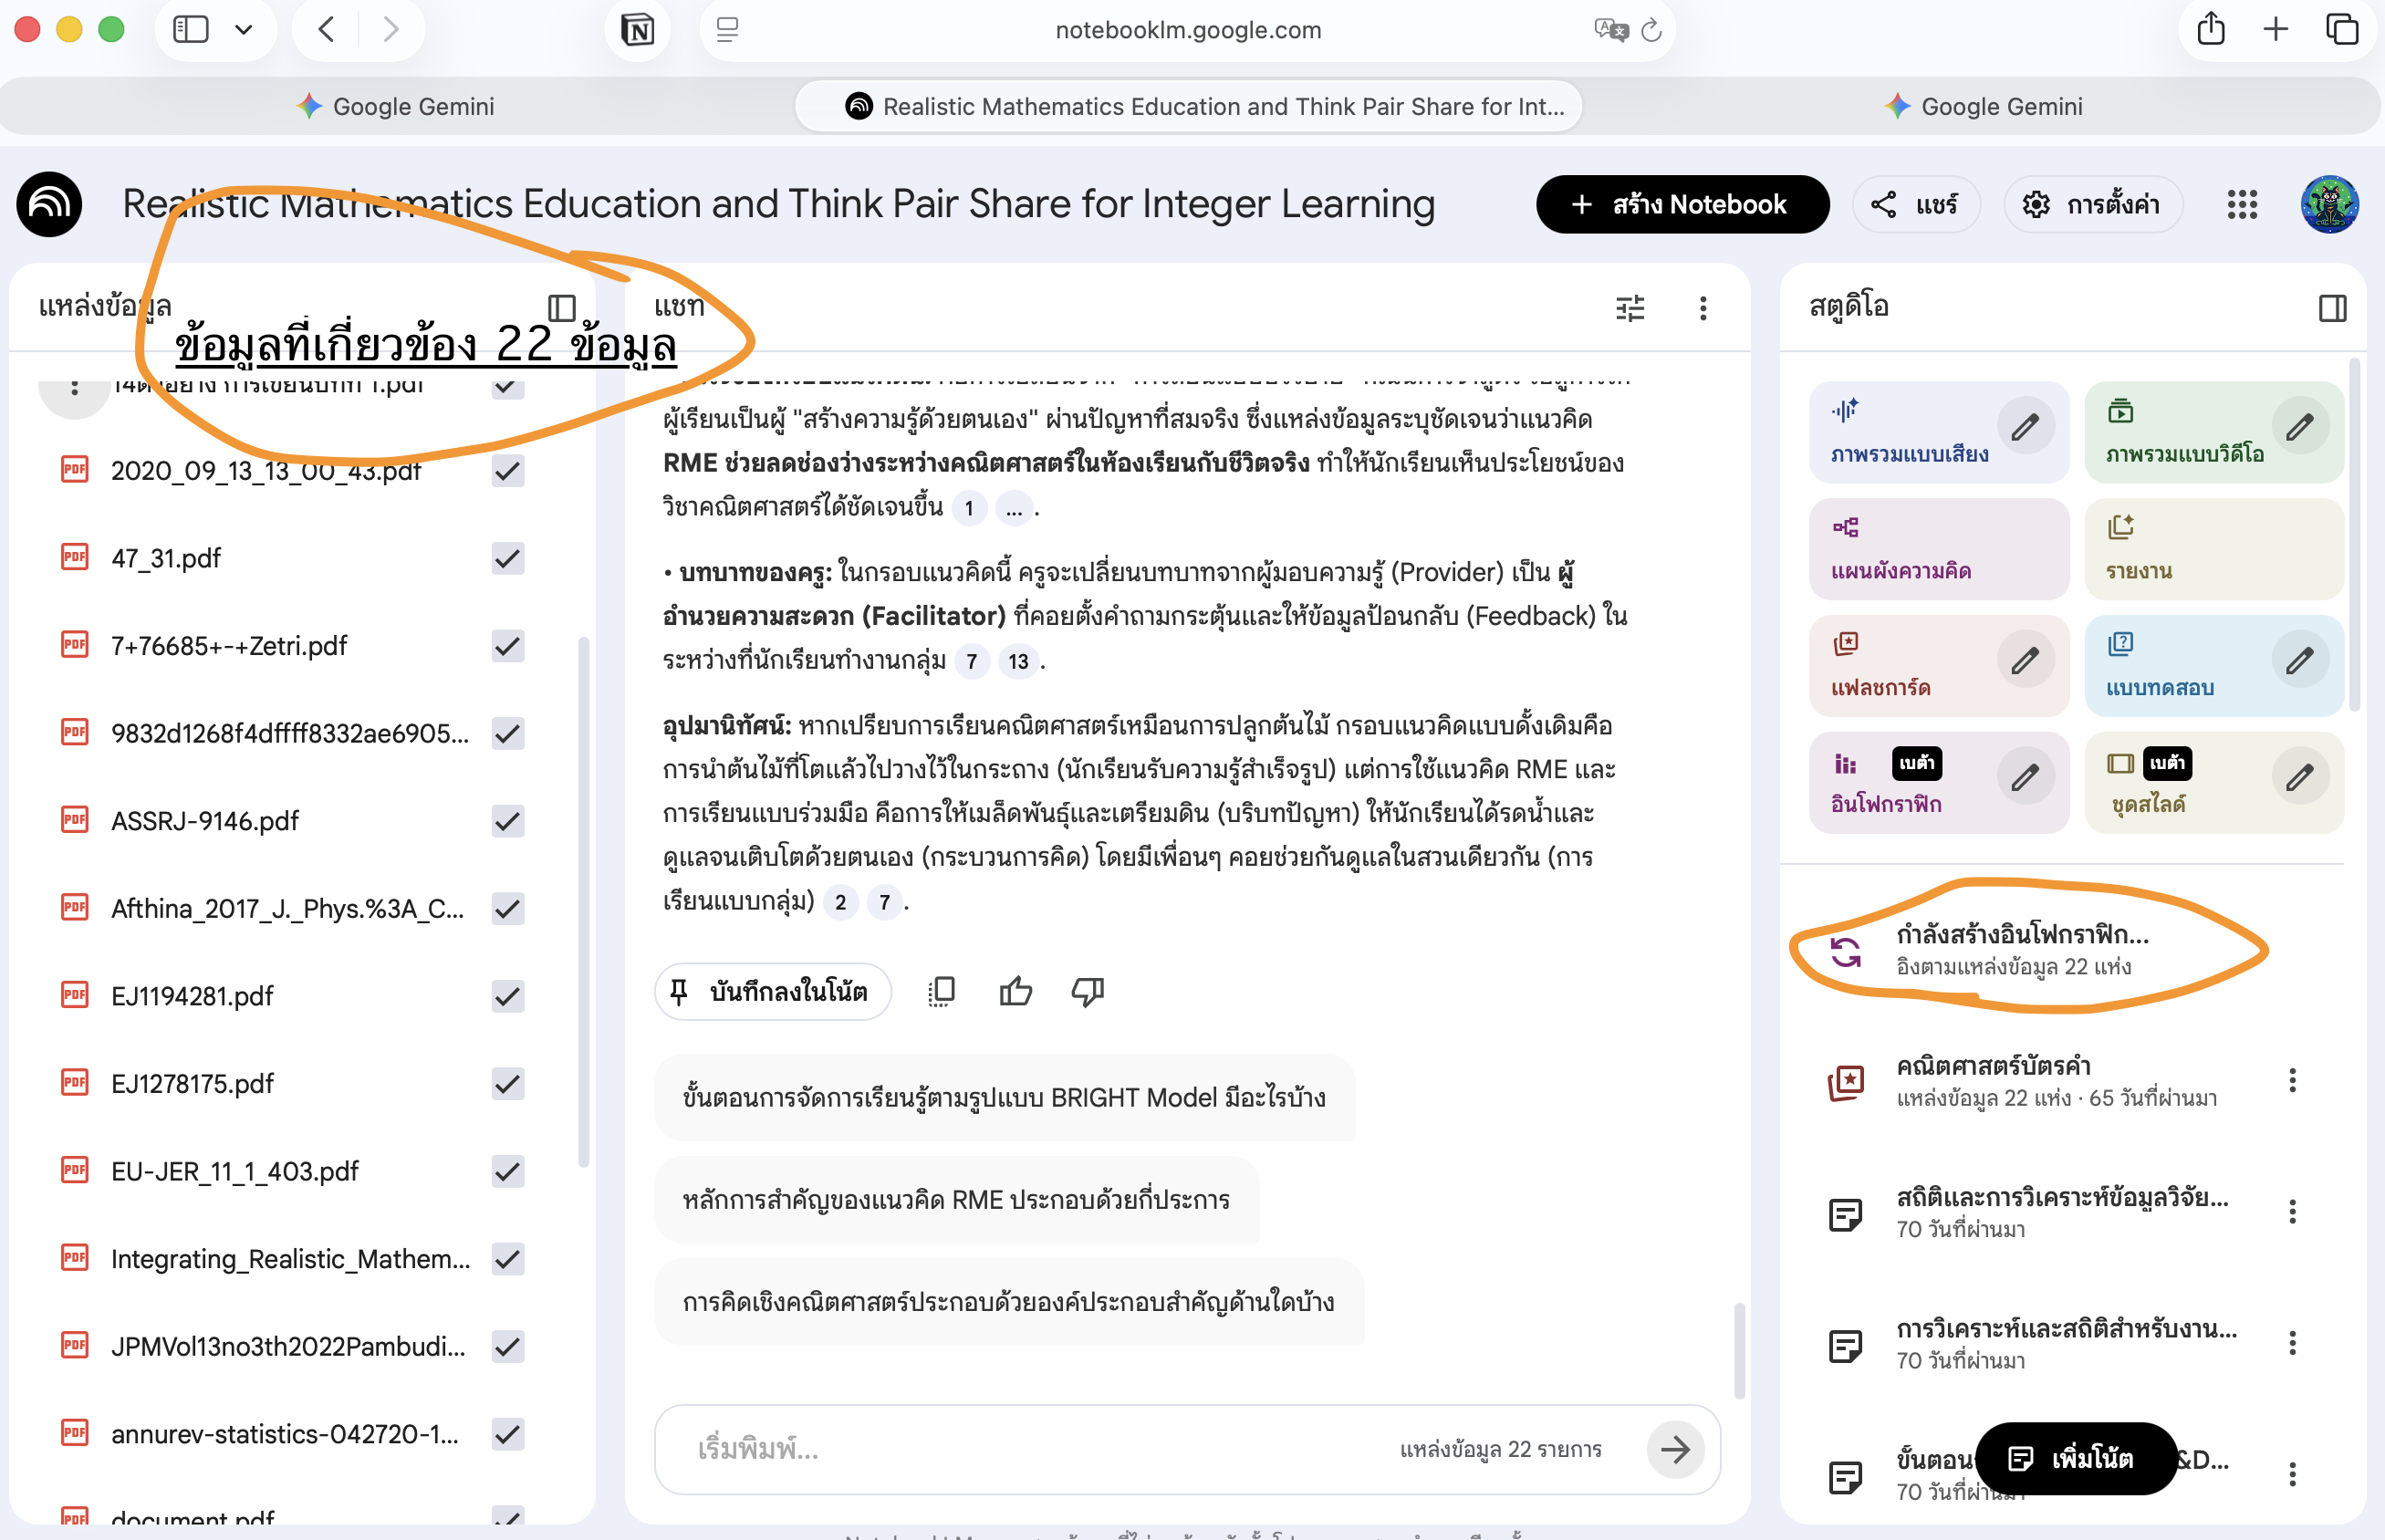Edit the infographic tile with its pencil icon

[x=2025, y=777]
